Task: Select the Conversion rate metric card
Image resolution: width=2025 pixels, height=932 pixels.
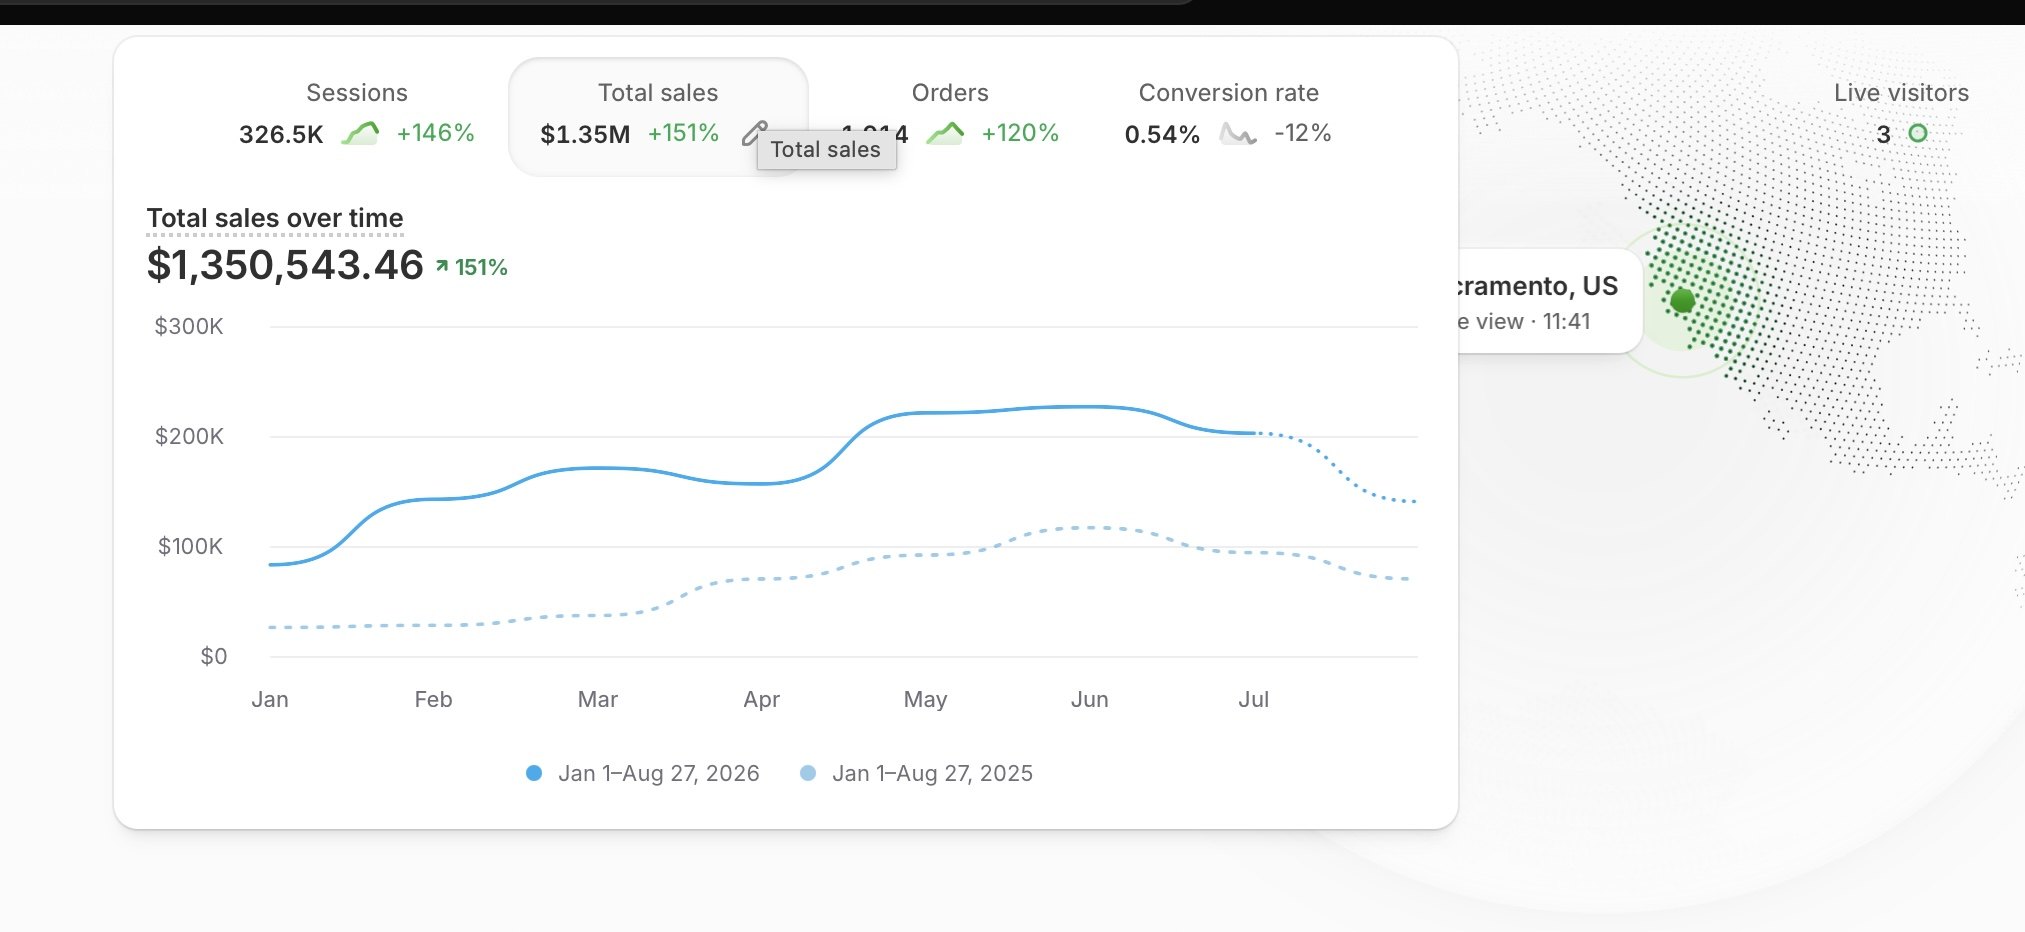Action: point(1228,117)
